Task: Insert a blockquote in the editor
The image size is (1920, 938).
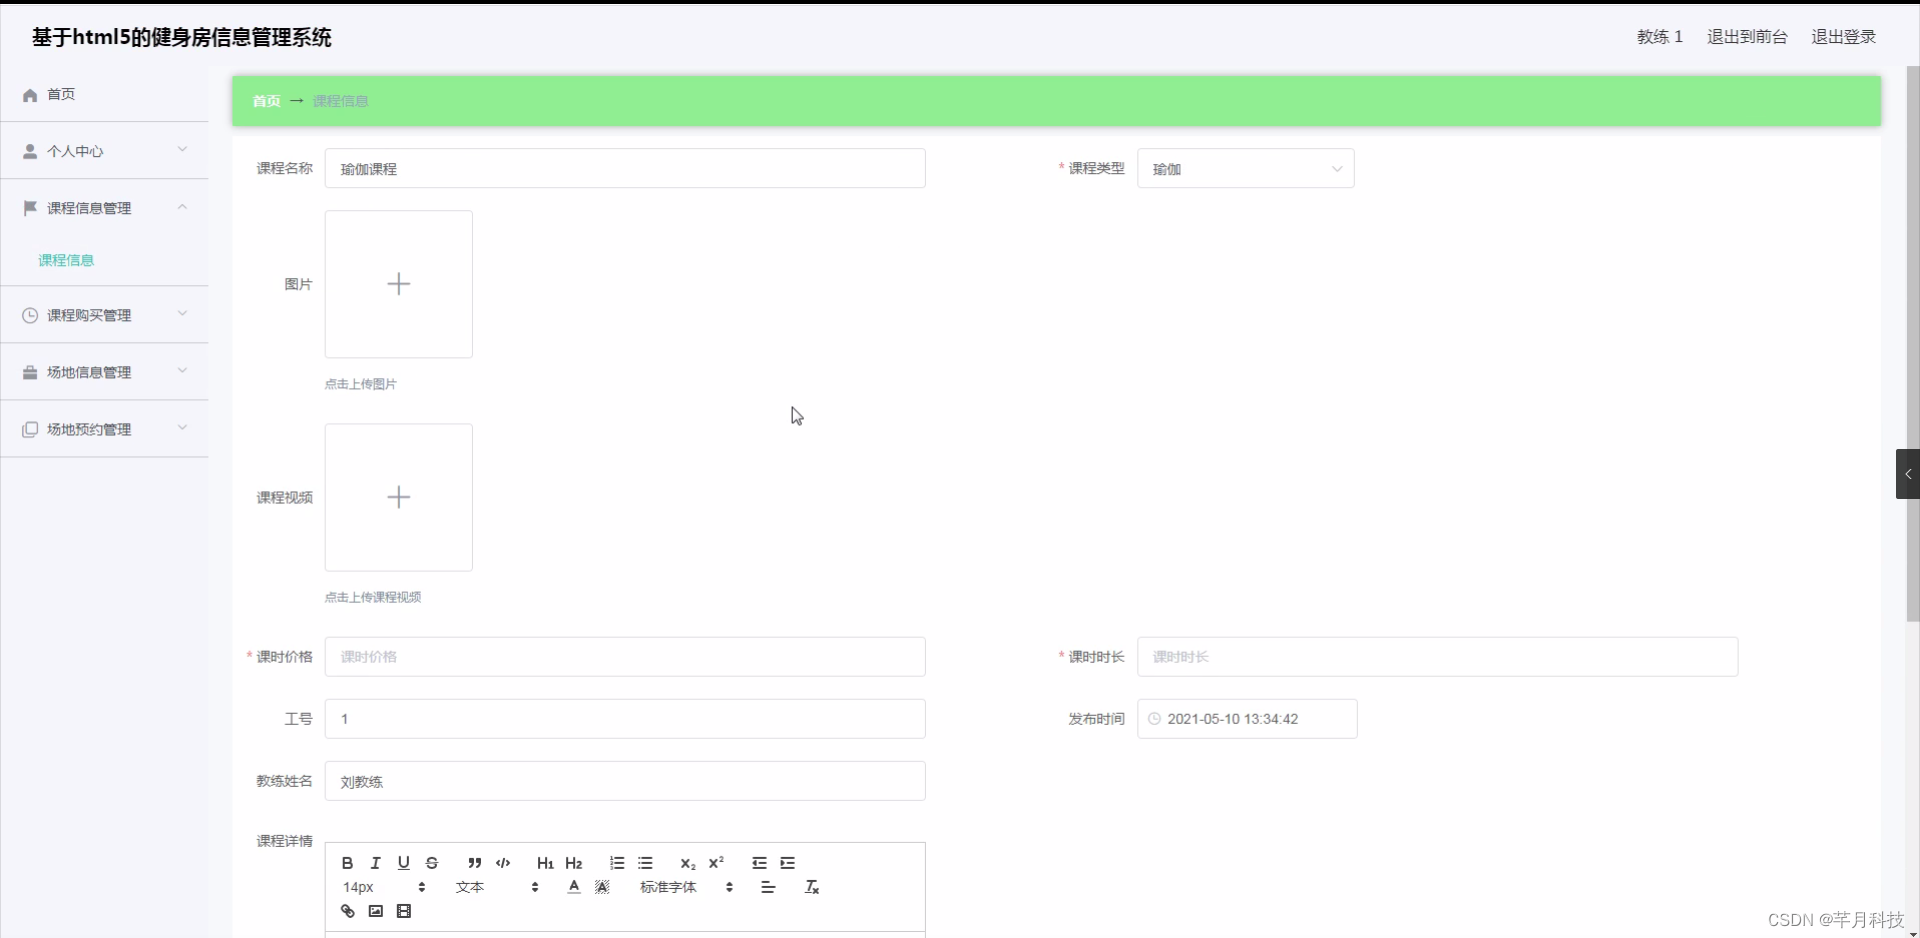Action: [474, 864]
